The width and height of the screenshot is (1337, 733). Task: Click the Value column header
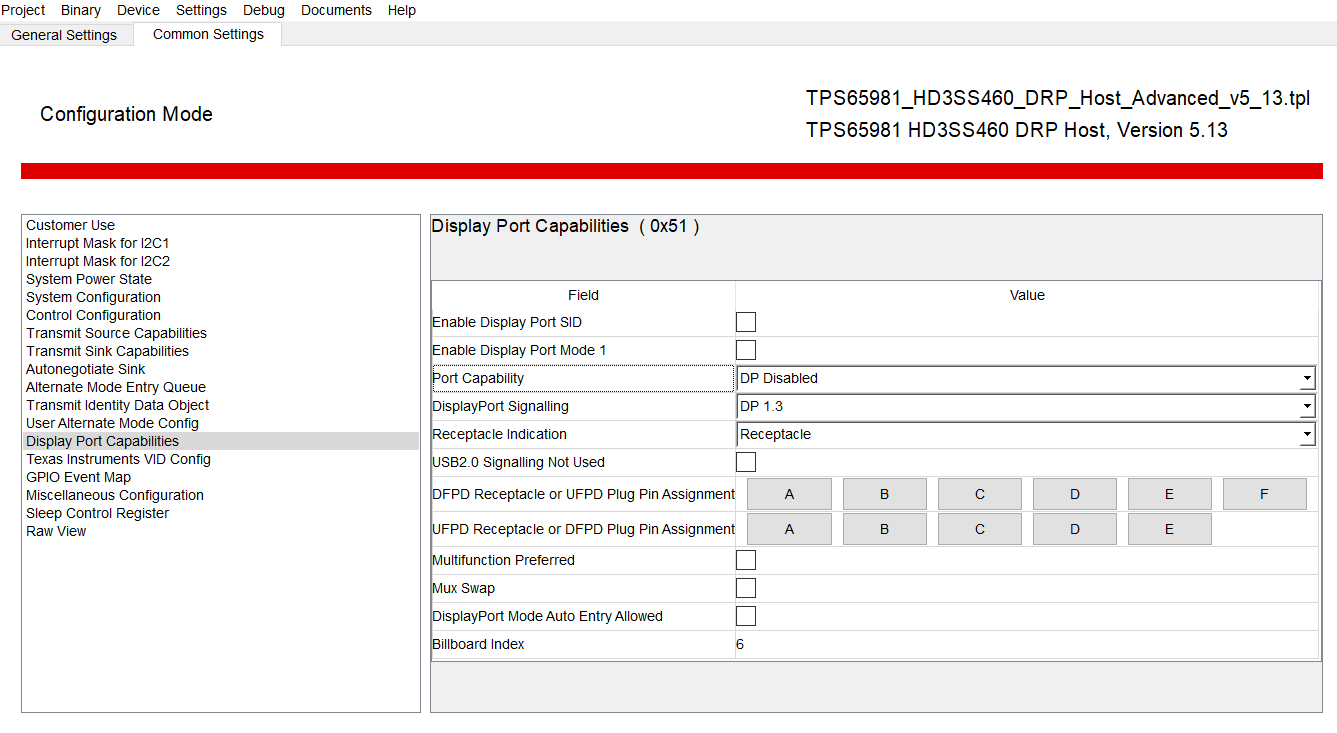pyautogui.click(x=1027, y=295)
